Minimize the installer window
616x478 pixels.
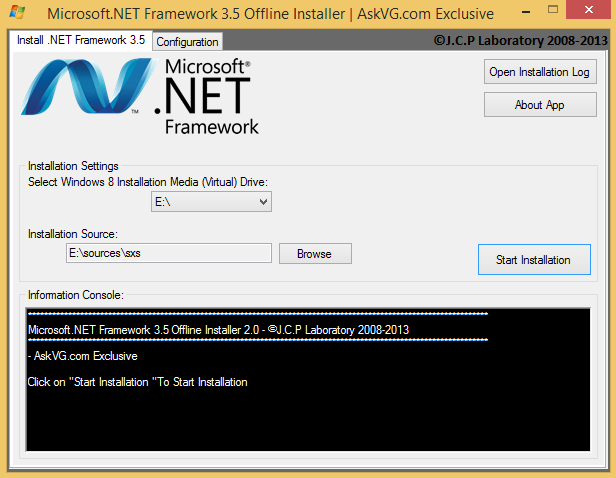click(x=526, y=12)
